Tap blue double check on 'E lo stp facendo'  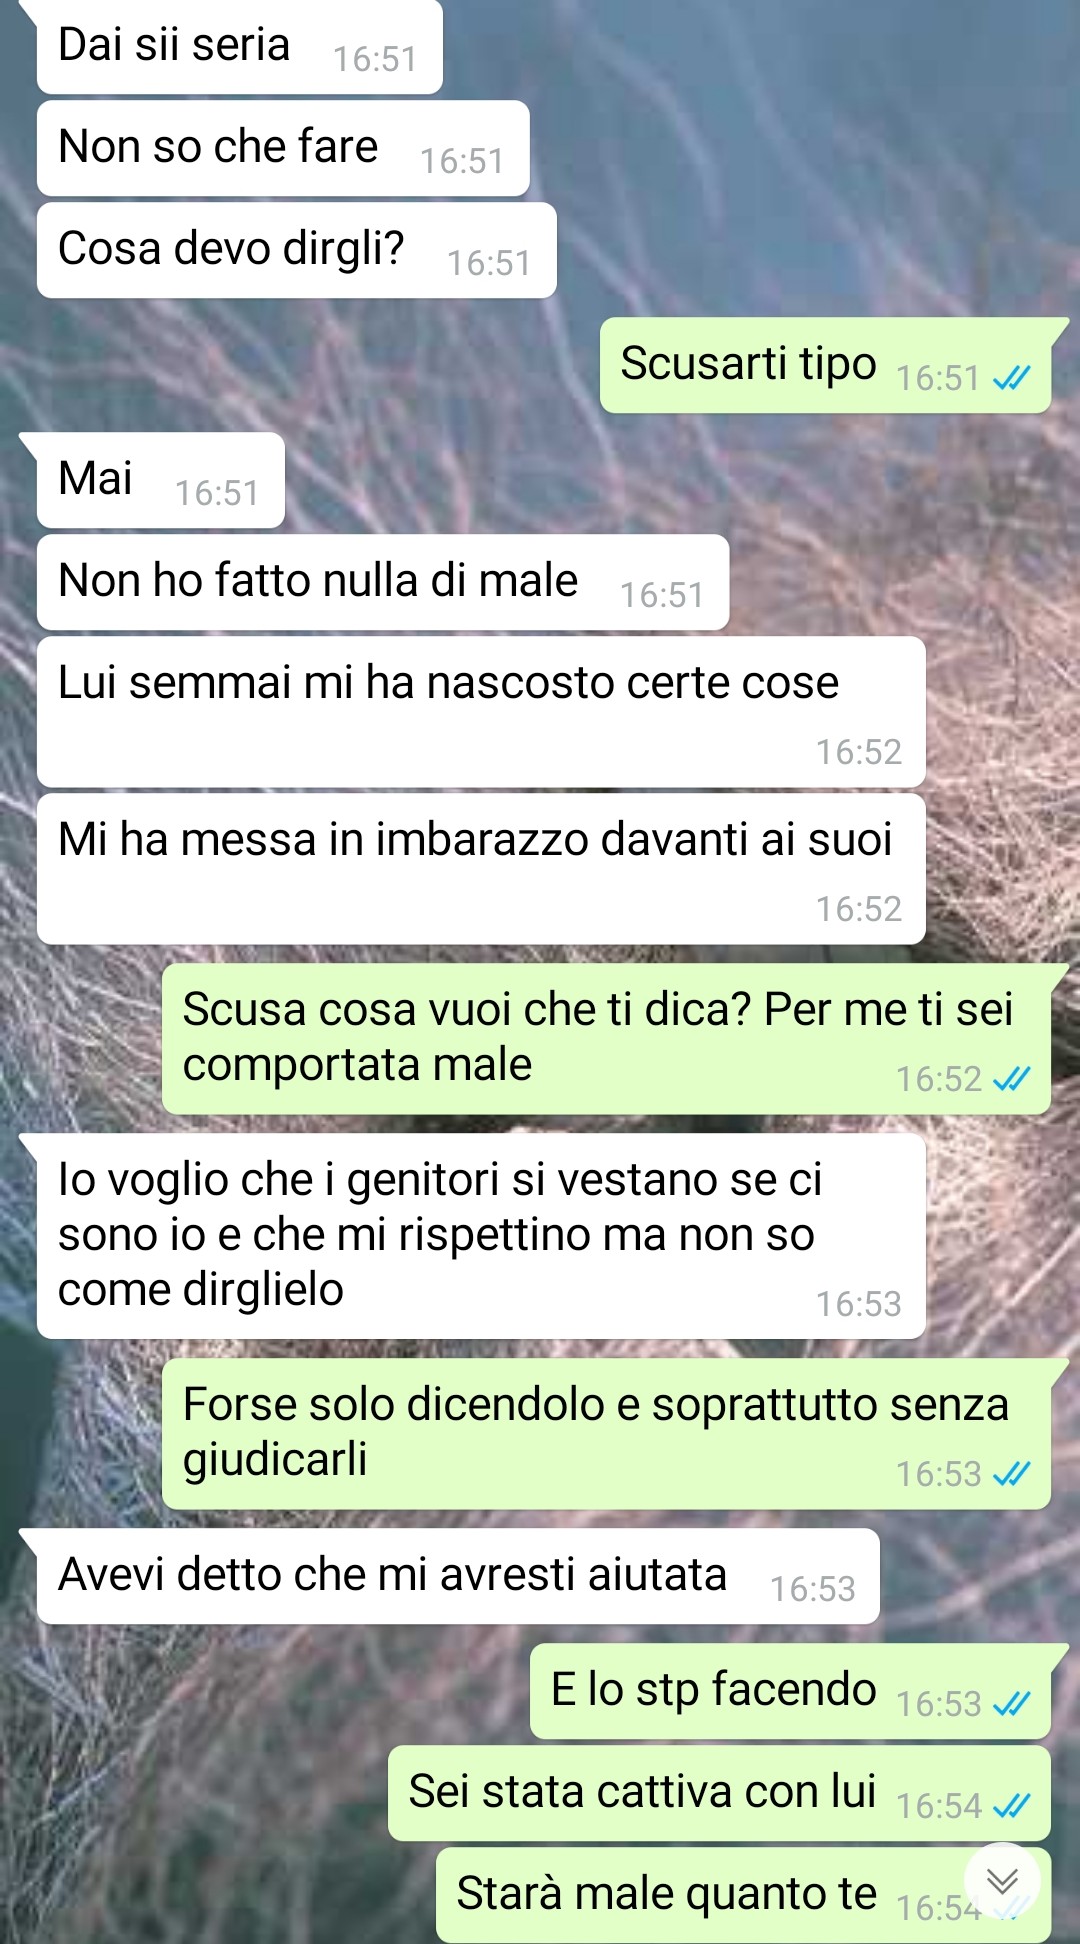[1011, 1704]
